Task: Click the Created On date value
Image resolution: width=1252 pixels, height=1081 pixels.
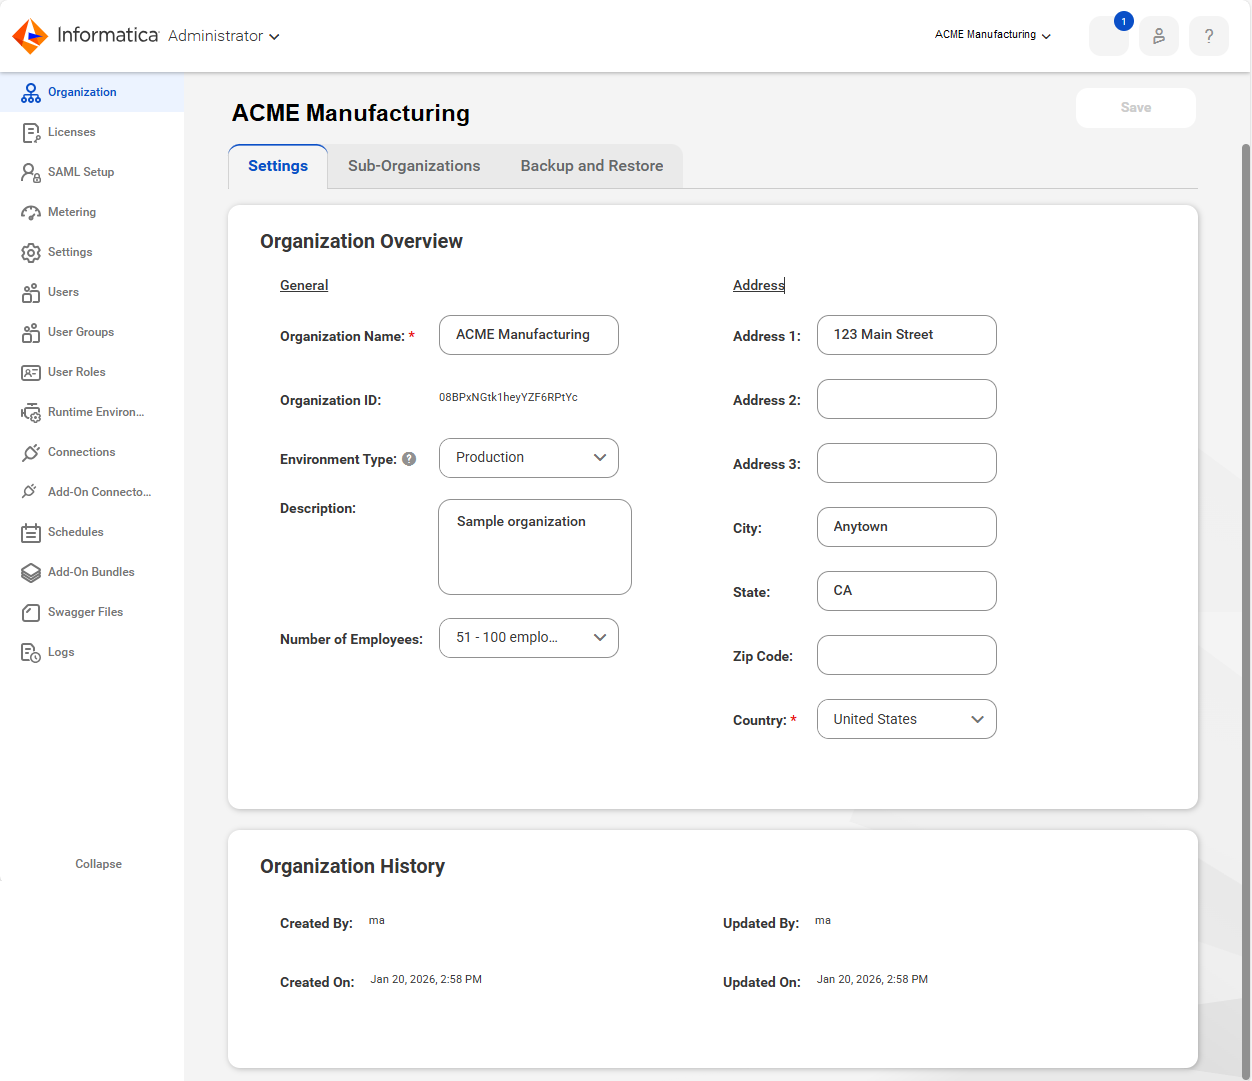Action: (426, 980)
